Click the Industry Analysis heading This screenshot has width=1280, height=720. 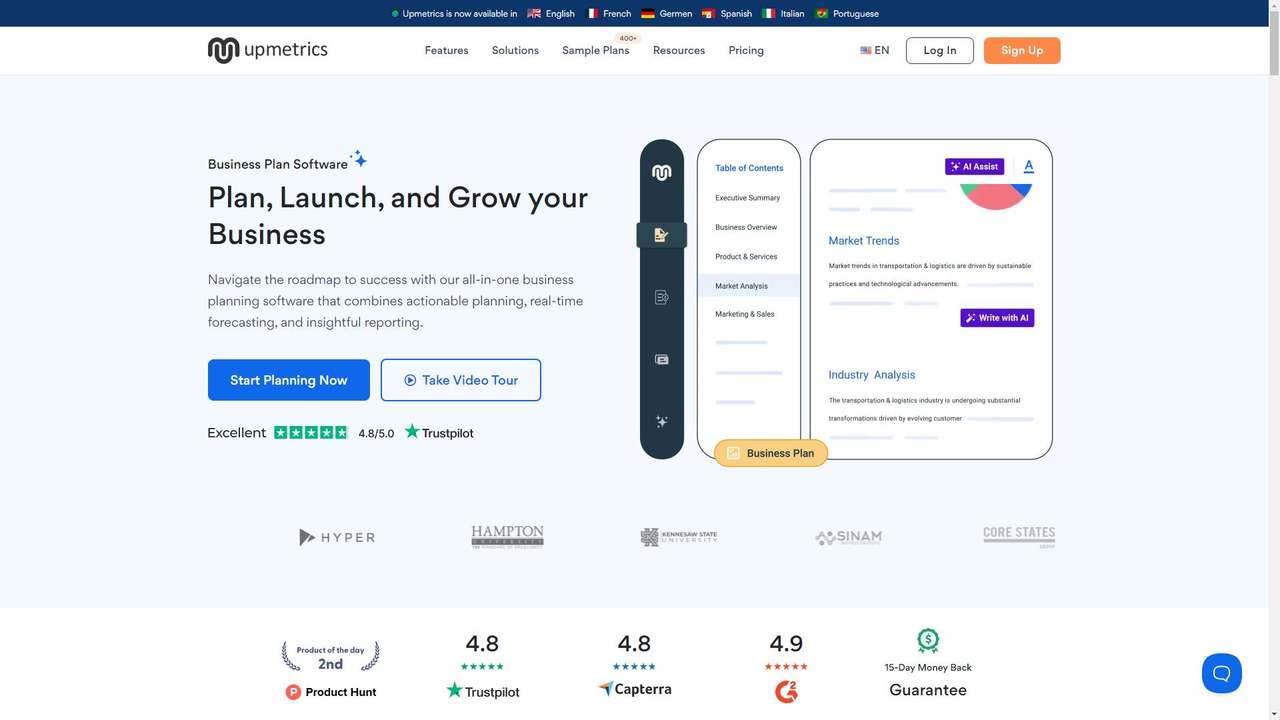click(872, 375)
